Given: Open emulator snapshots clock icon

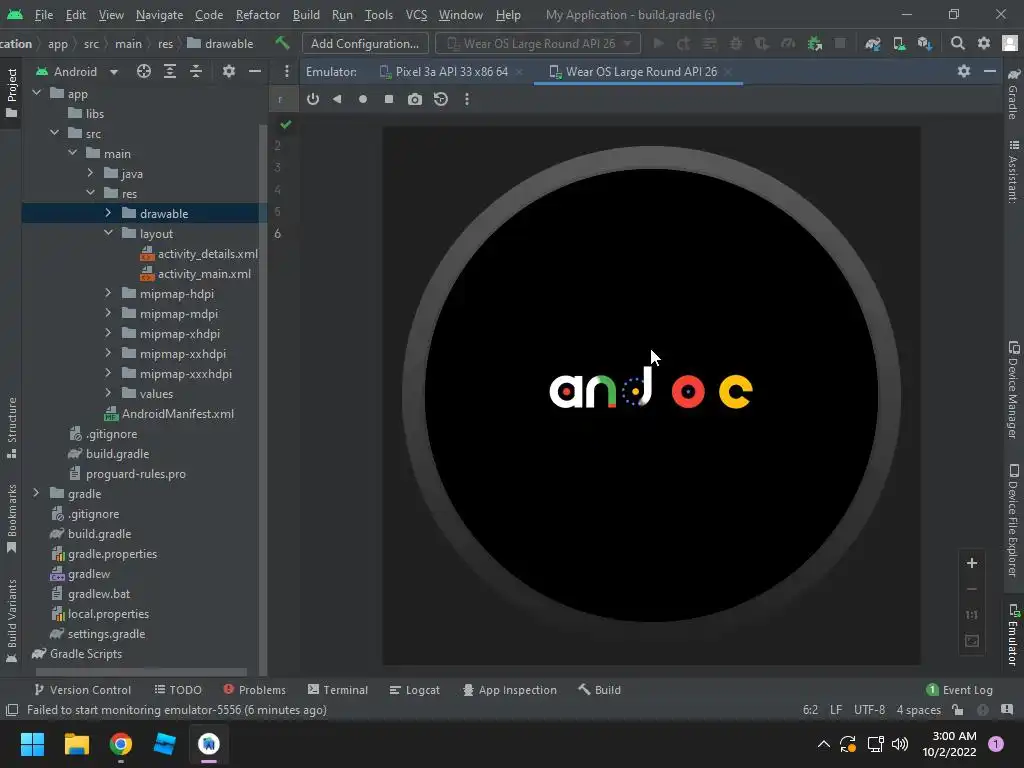Looking at the screenshot, I should pyautogui.click(x=441, y=99).
